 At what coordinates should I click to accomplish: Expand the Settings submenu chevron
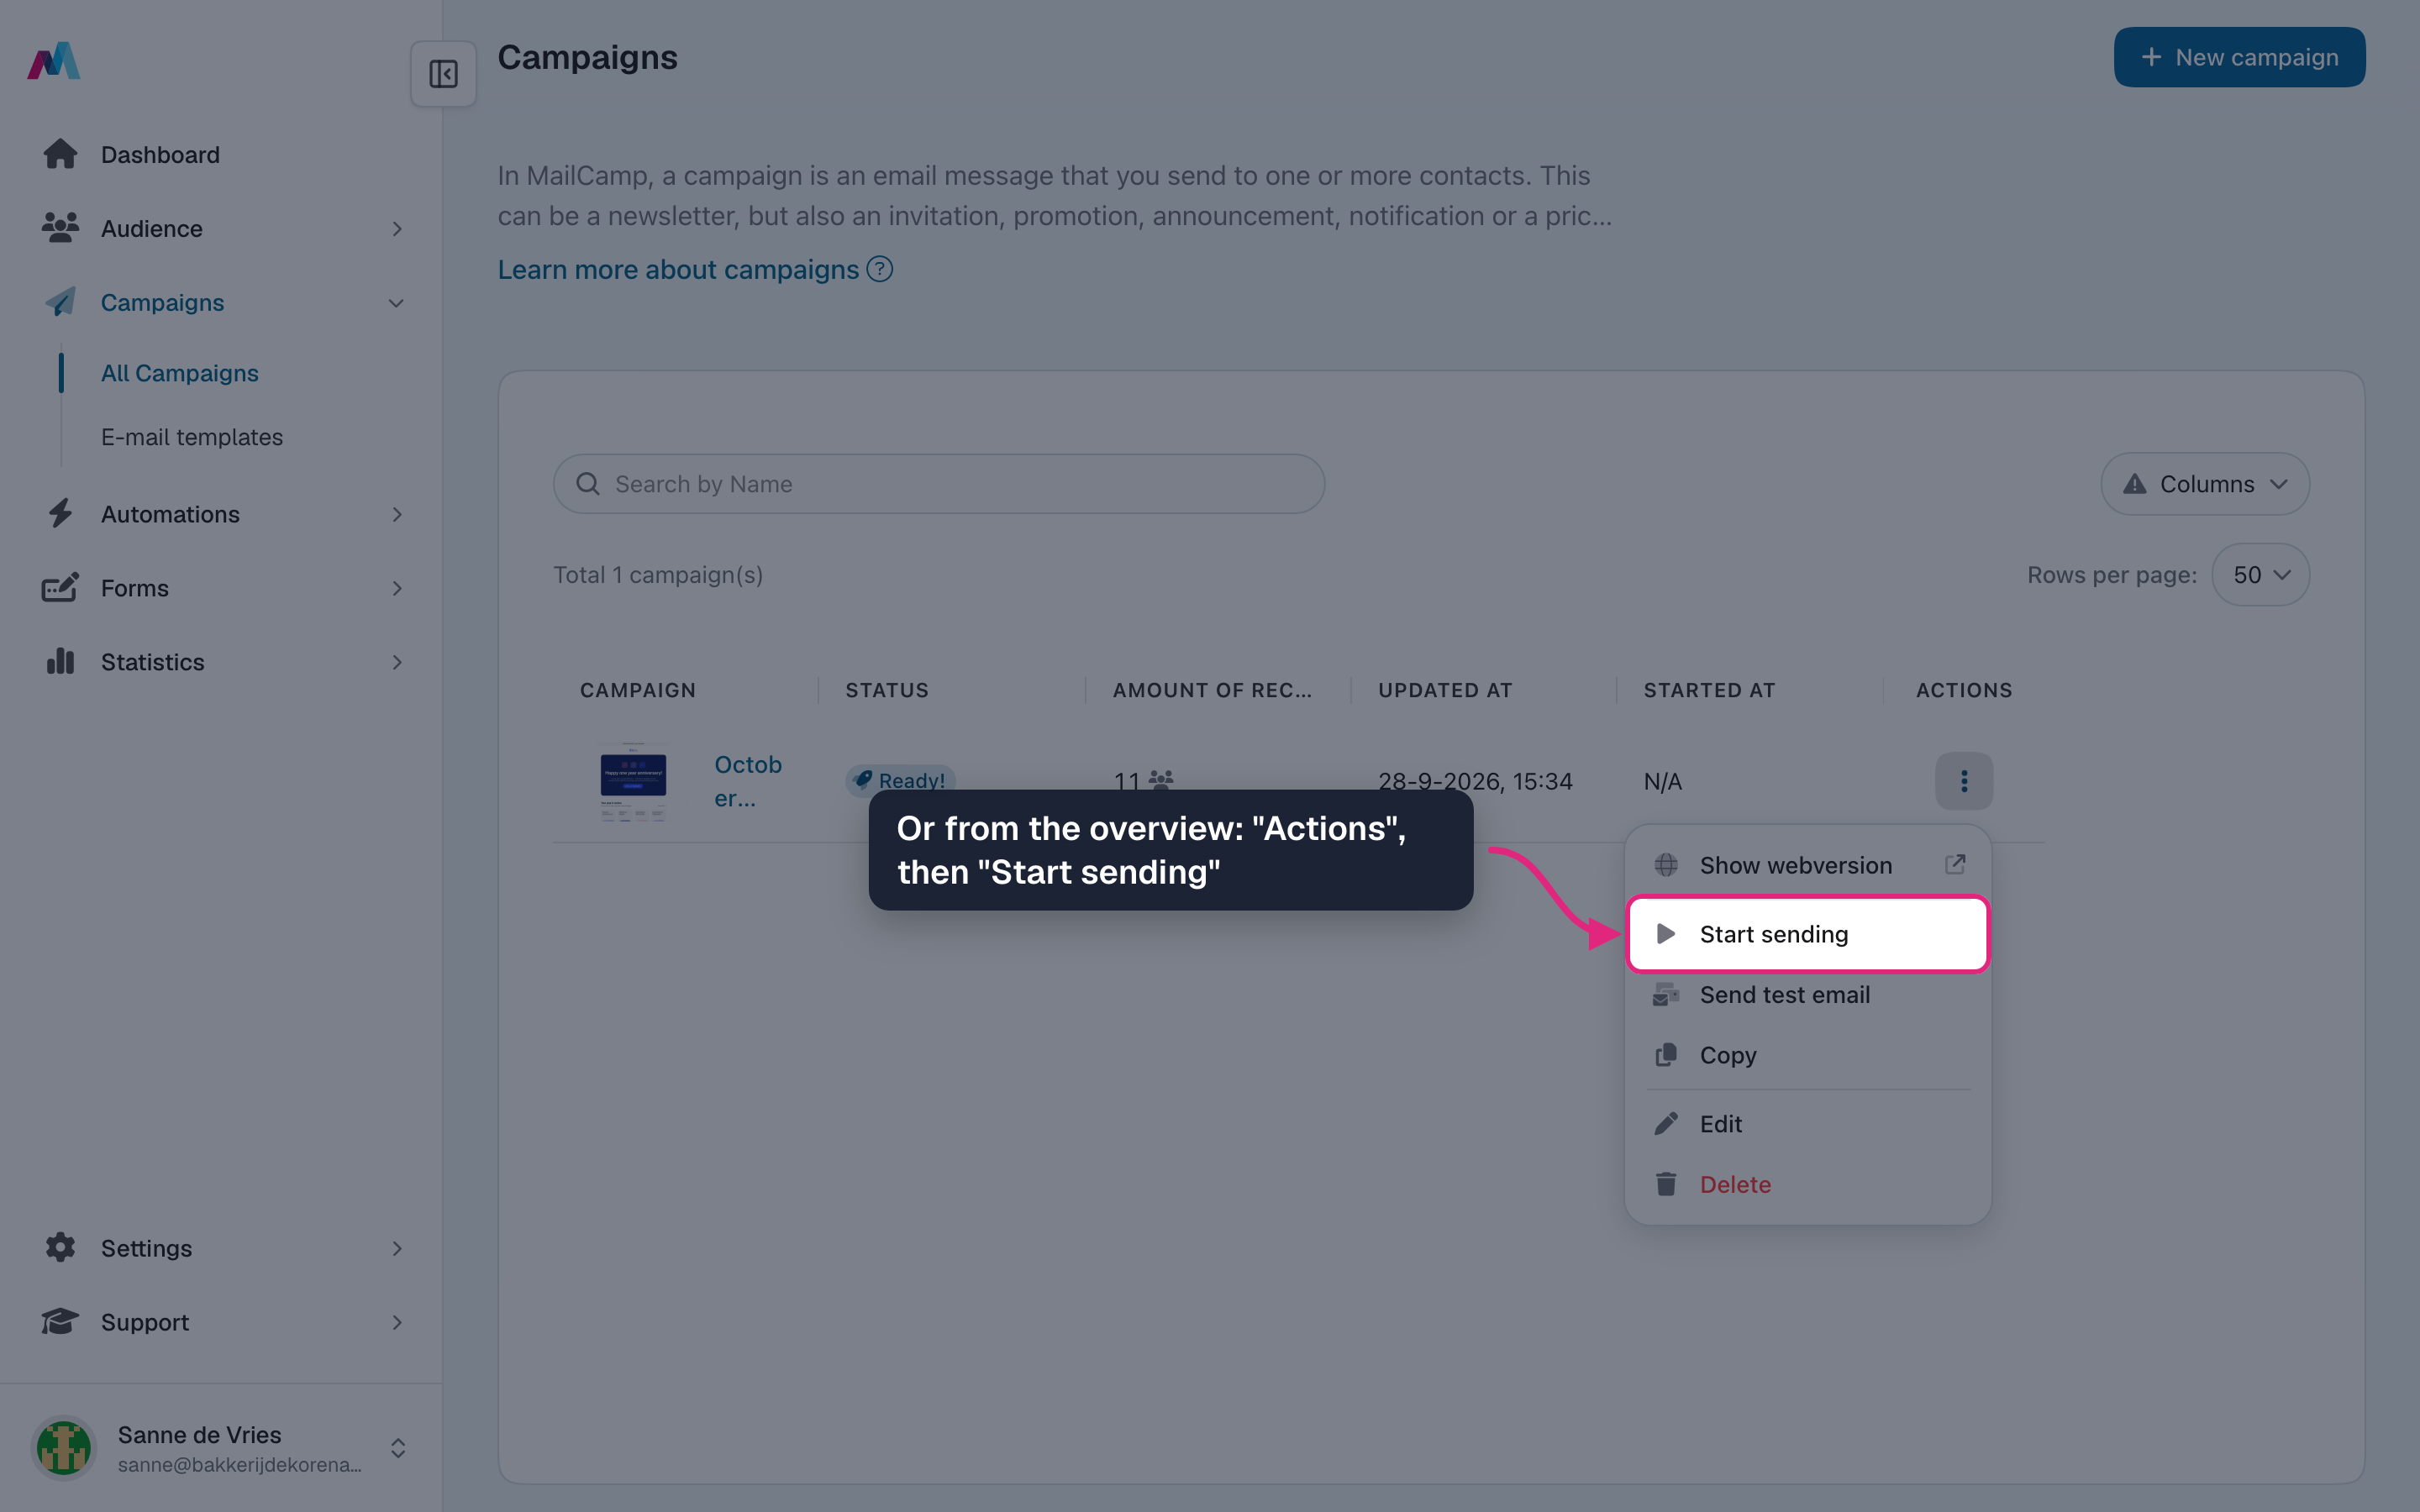click(397, 1248)
